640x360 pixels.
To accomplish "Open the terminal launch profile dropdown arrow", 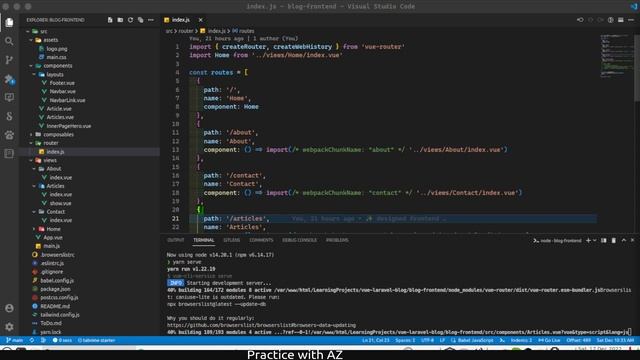I will click(x=595, y=240).
